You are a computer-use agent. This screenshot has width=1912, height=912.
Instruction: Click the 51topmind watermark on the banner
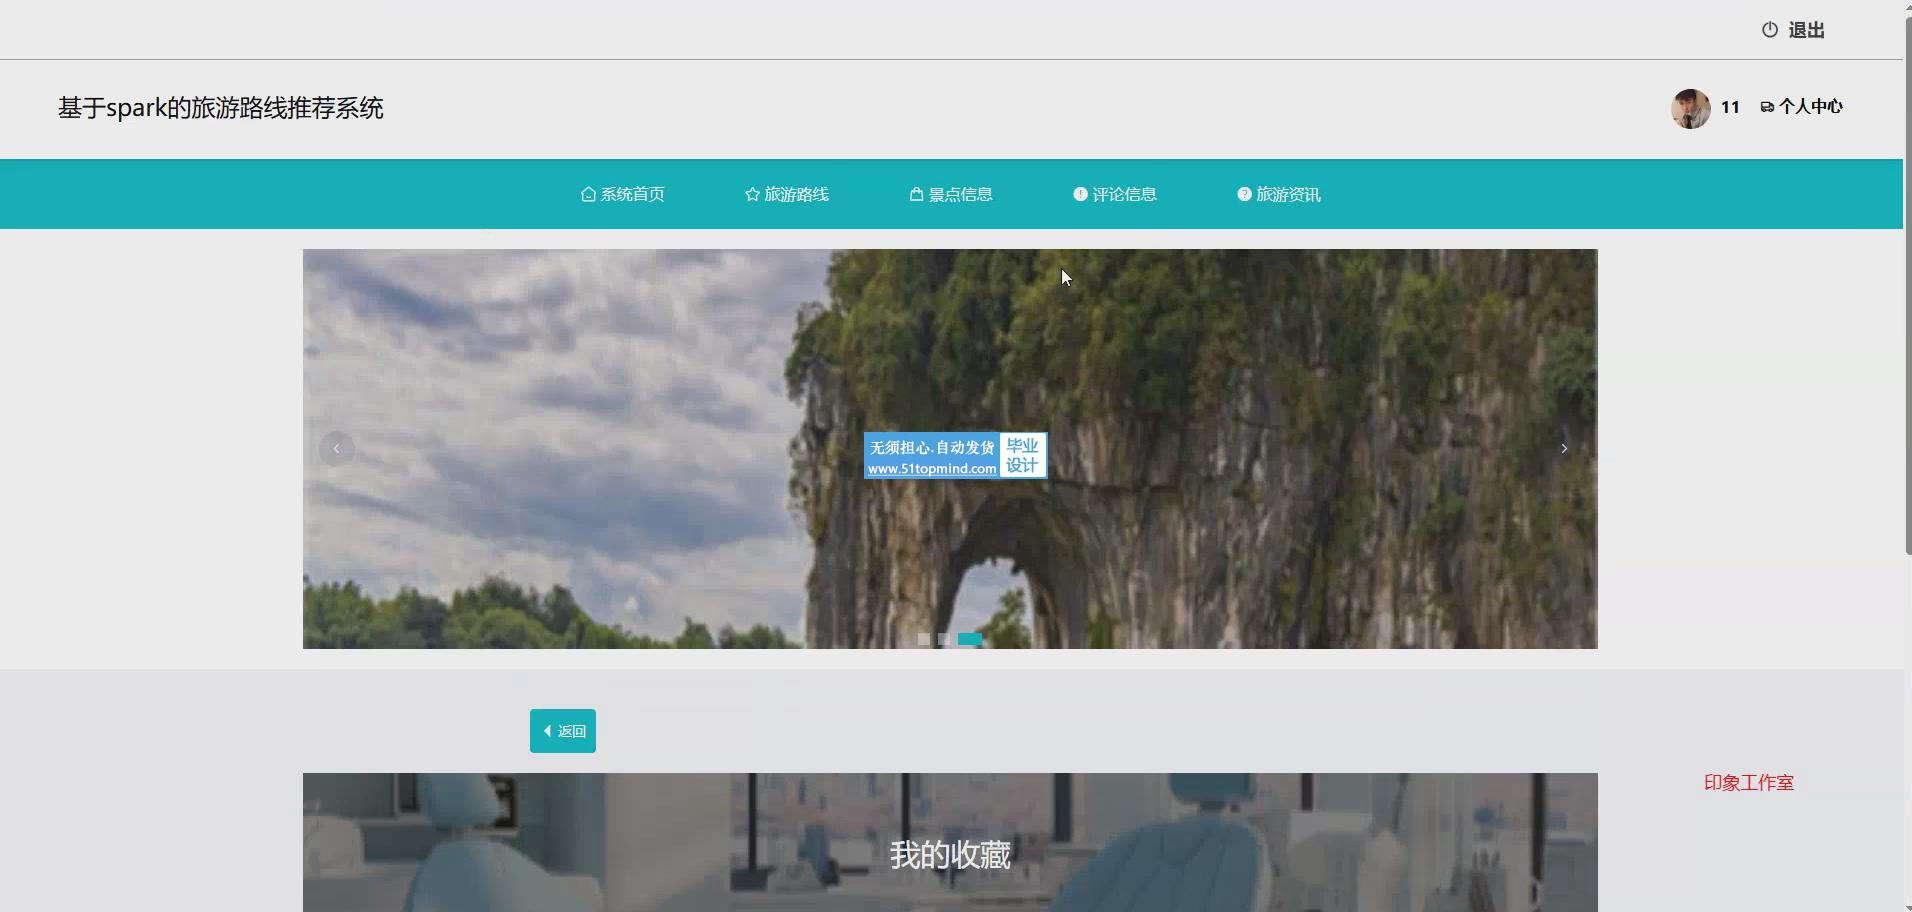click(x=955, y=456)
